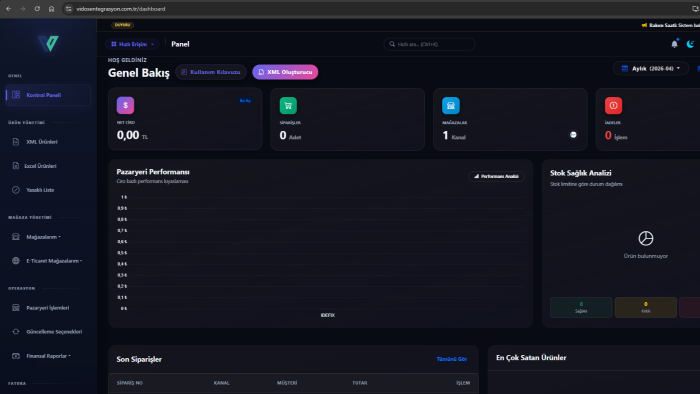Image resolution: width=700 pixels, height=394 pixels.
Task: Click the Tümünü Gör link
Action: point(452,359)
